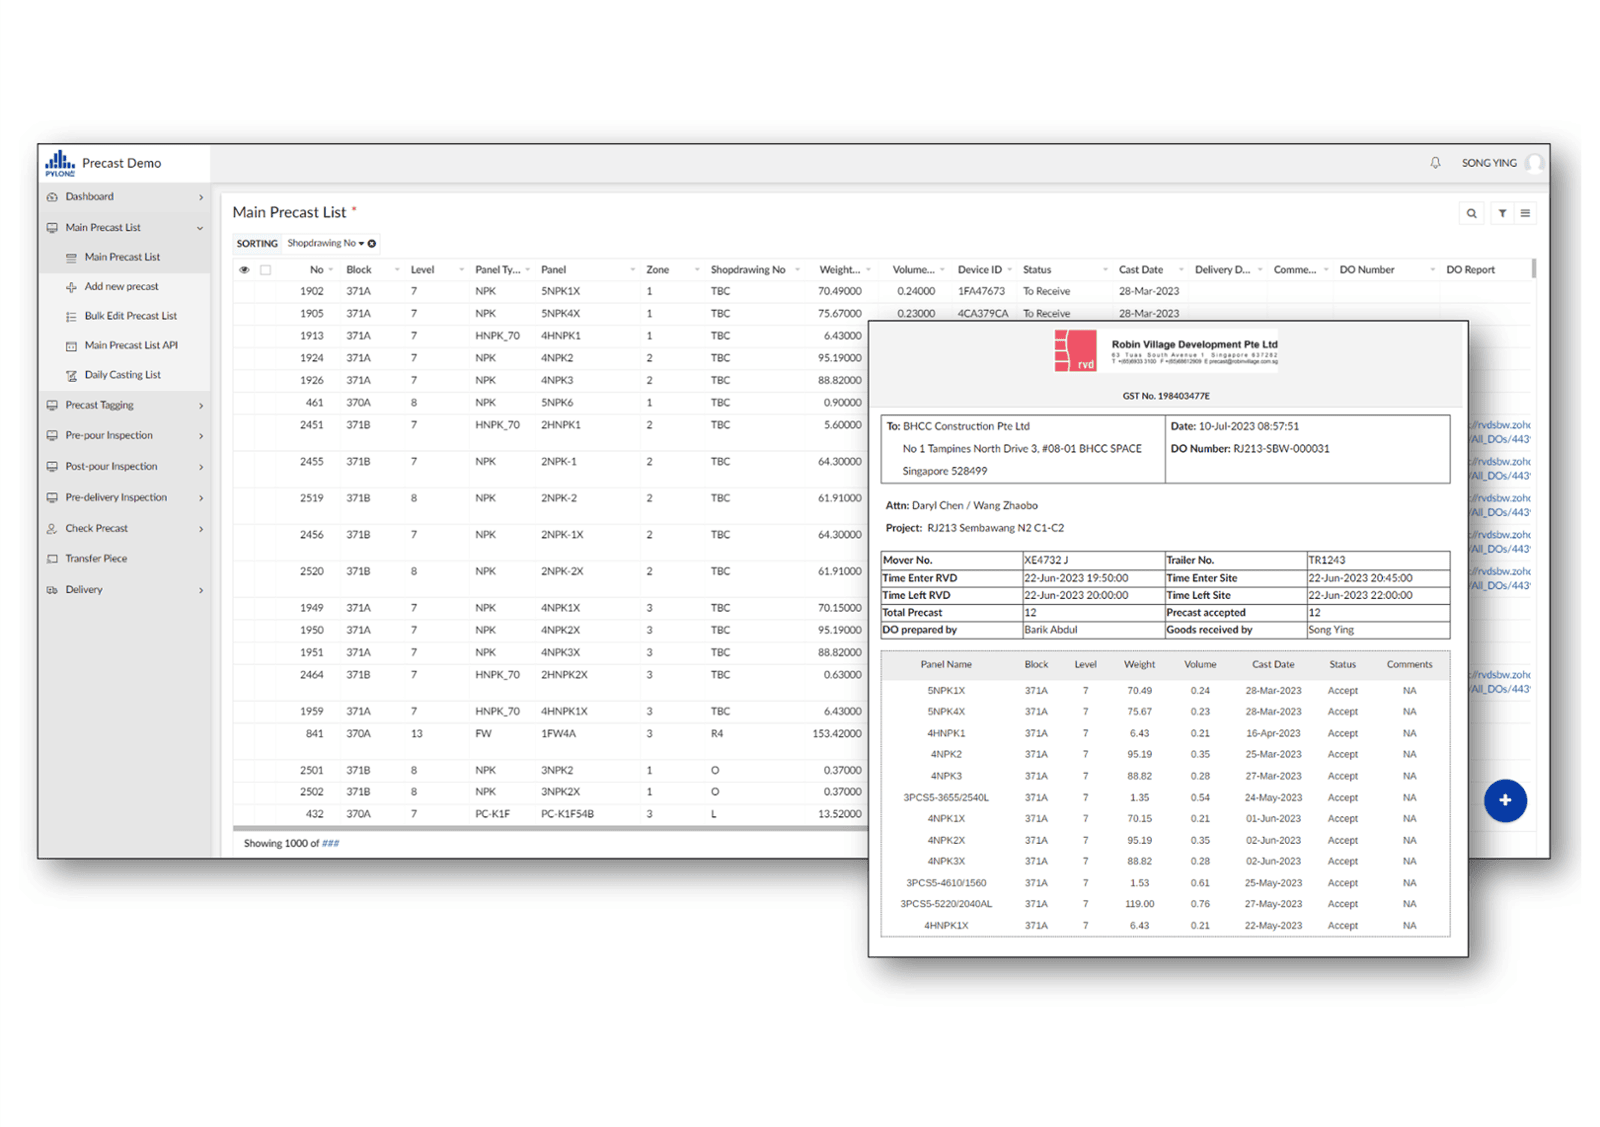Image resolution: width=1600 pixels, height=1127 pixels.
Task: Open the list options hamburger menu
Action: click(1525, 213)
